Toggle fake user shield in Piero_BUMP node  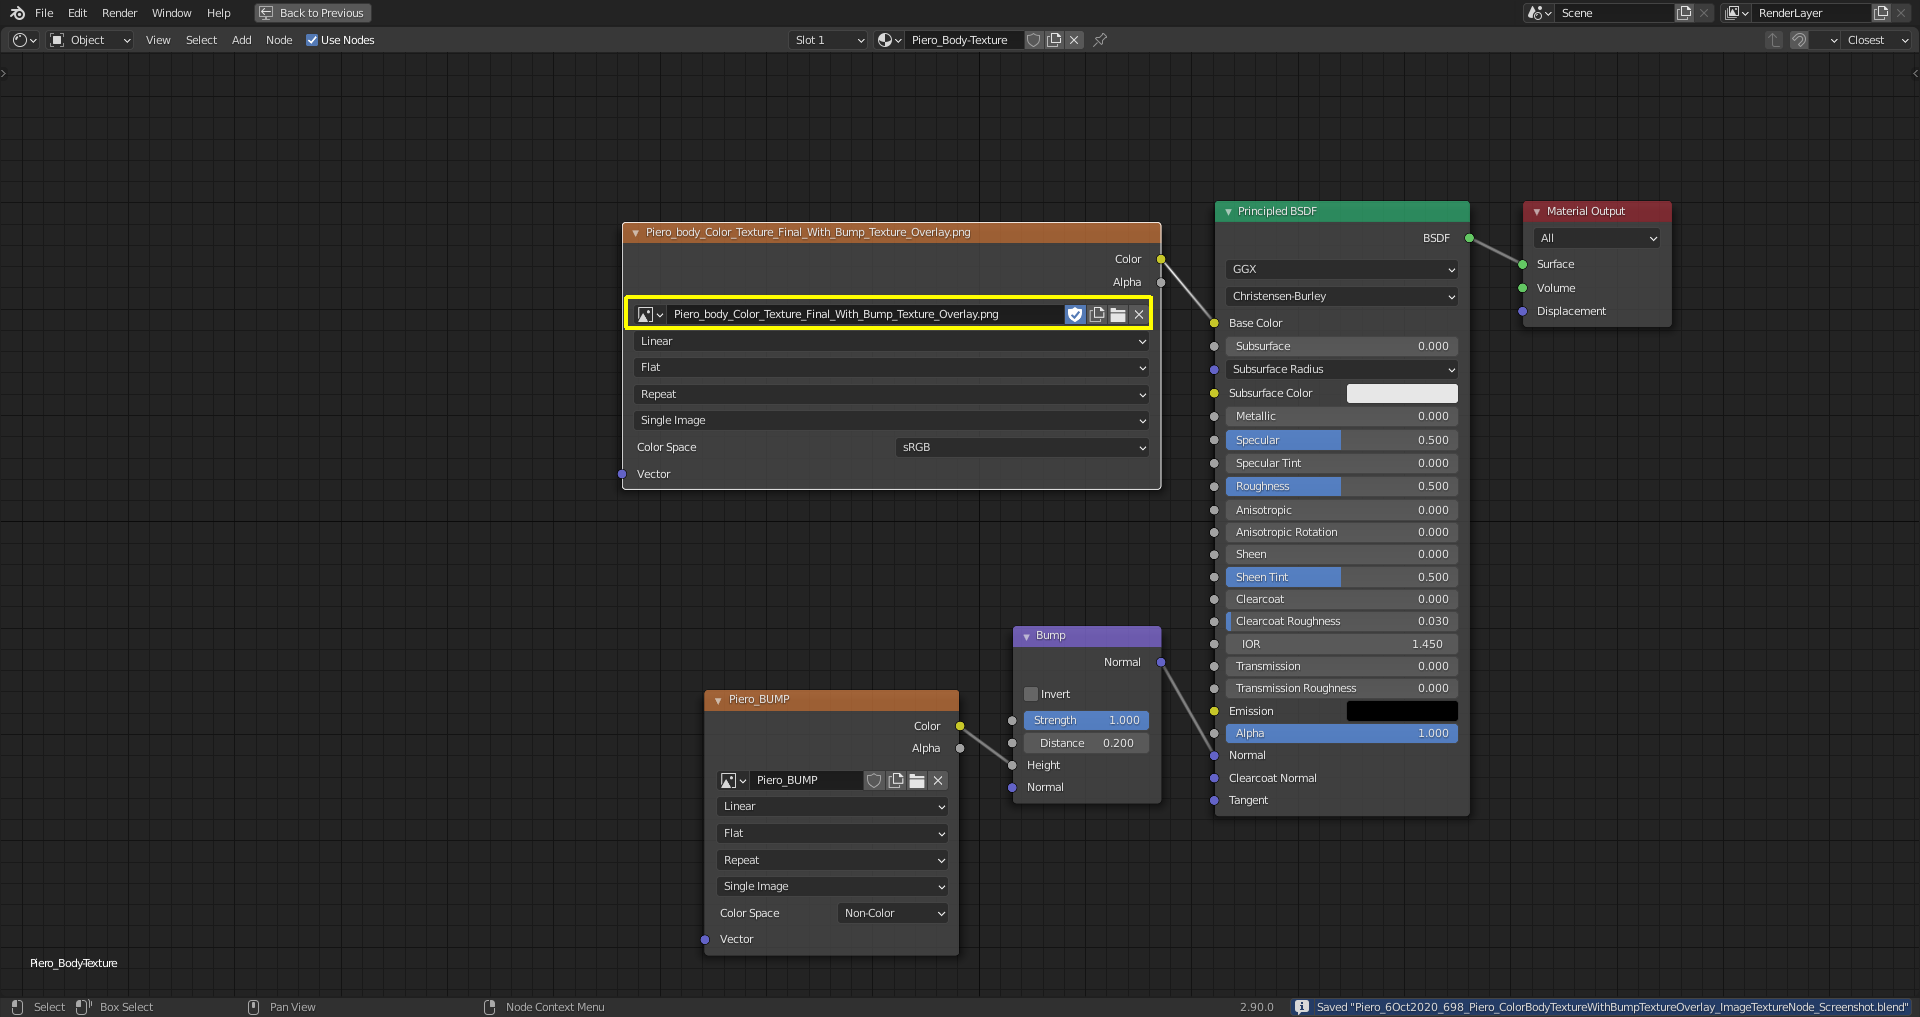[x=874, y=780]
